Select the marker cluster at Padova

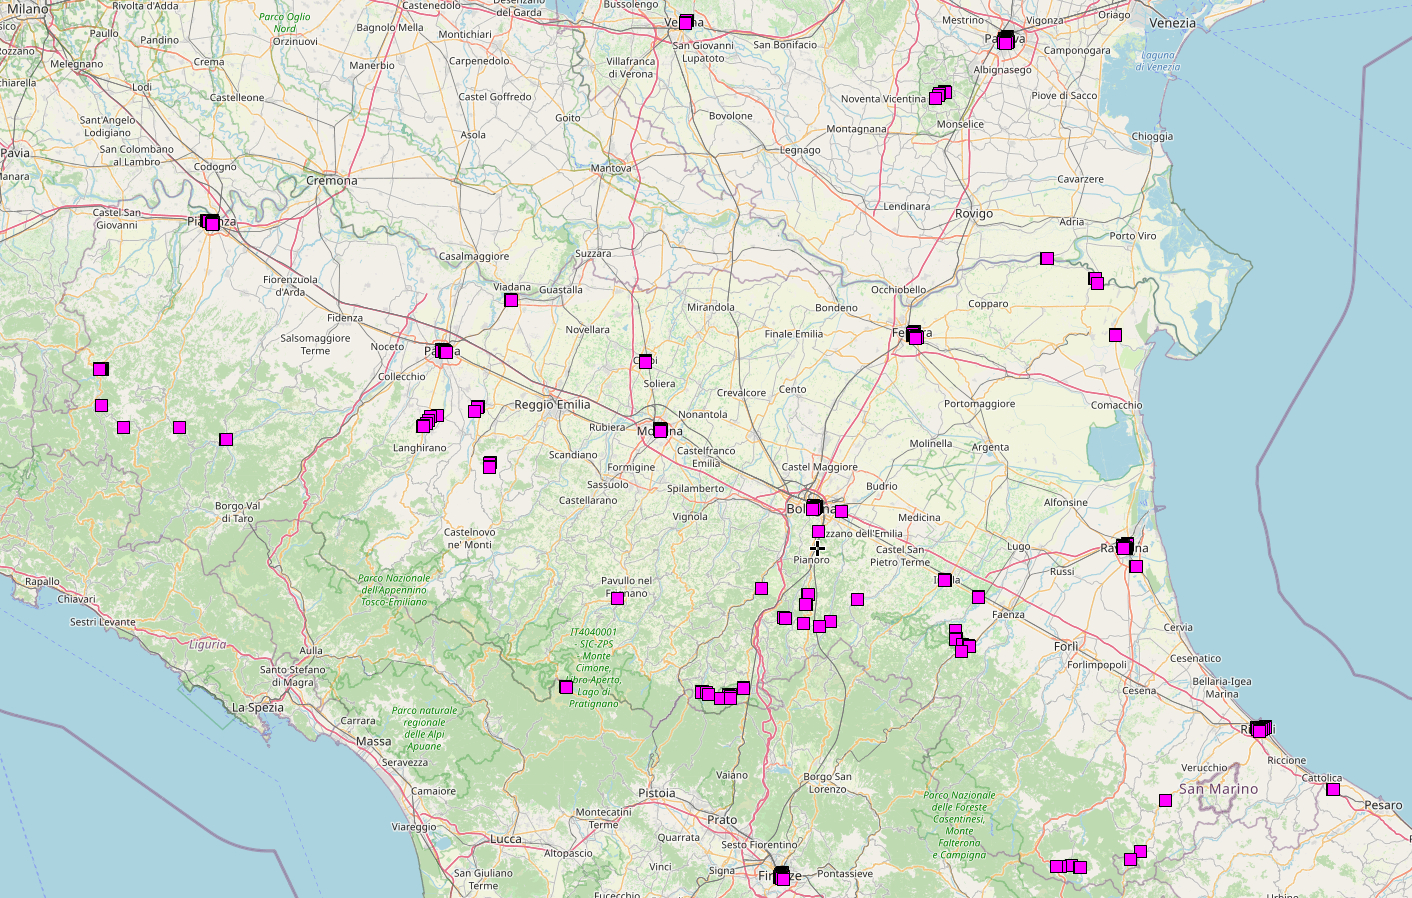tap(1005, 41)
